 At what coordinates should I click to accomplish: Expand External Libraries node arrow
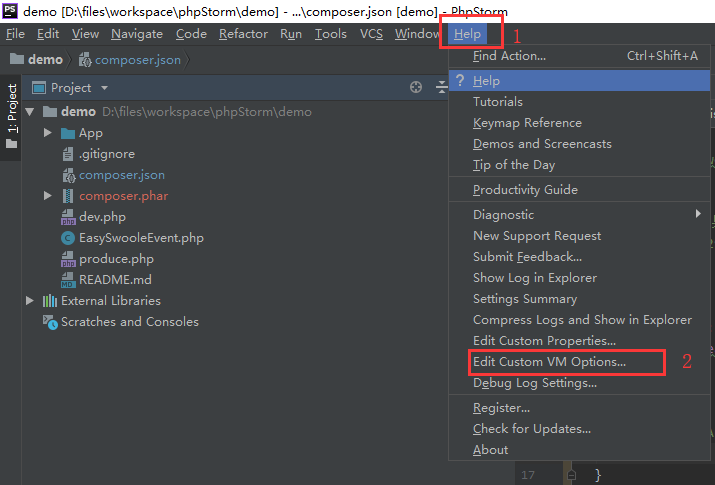(30, 300)
